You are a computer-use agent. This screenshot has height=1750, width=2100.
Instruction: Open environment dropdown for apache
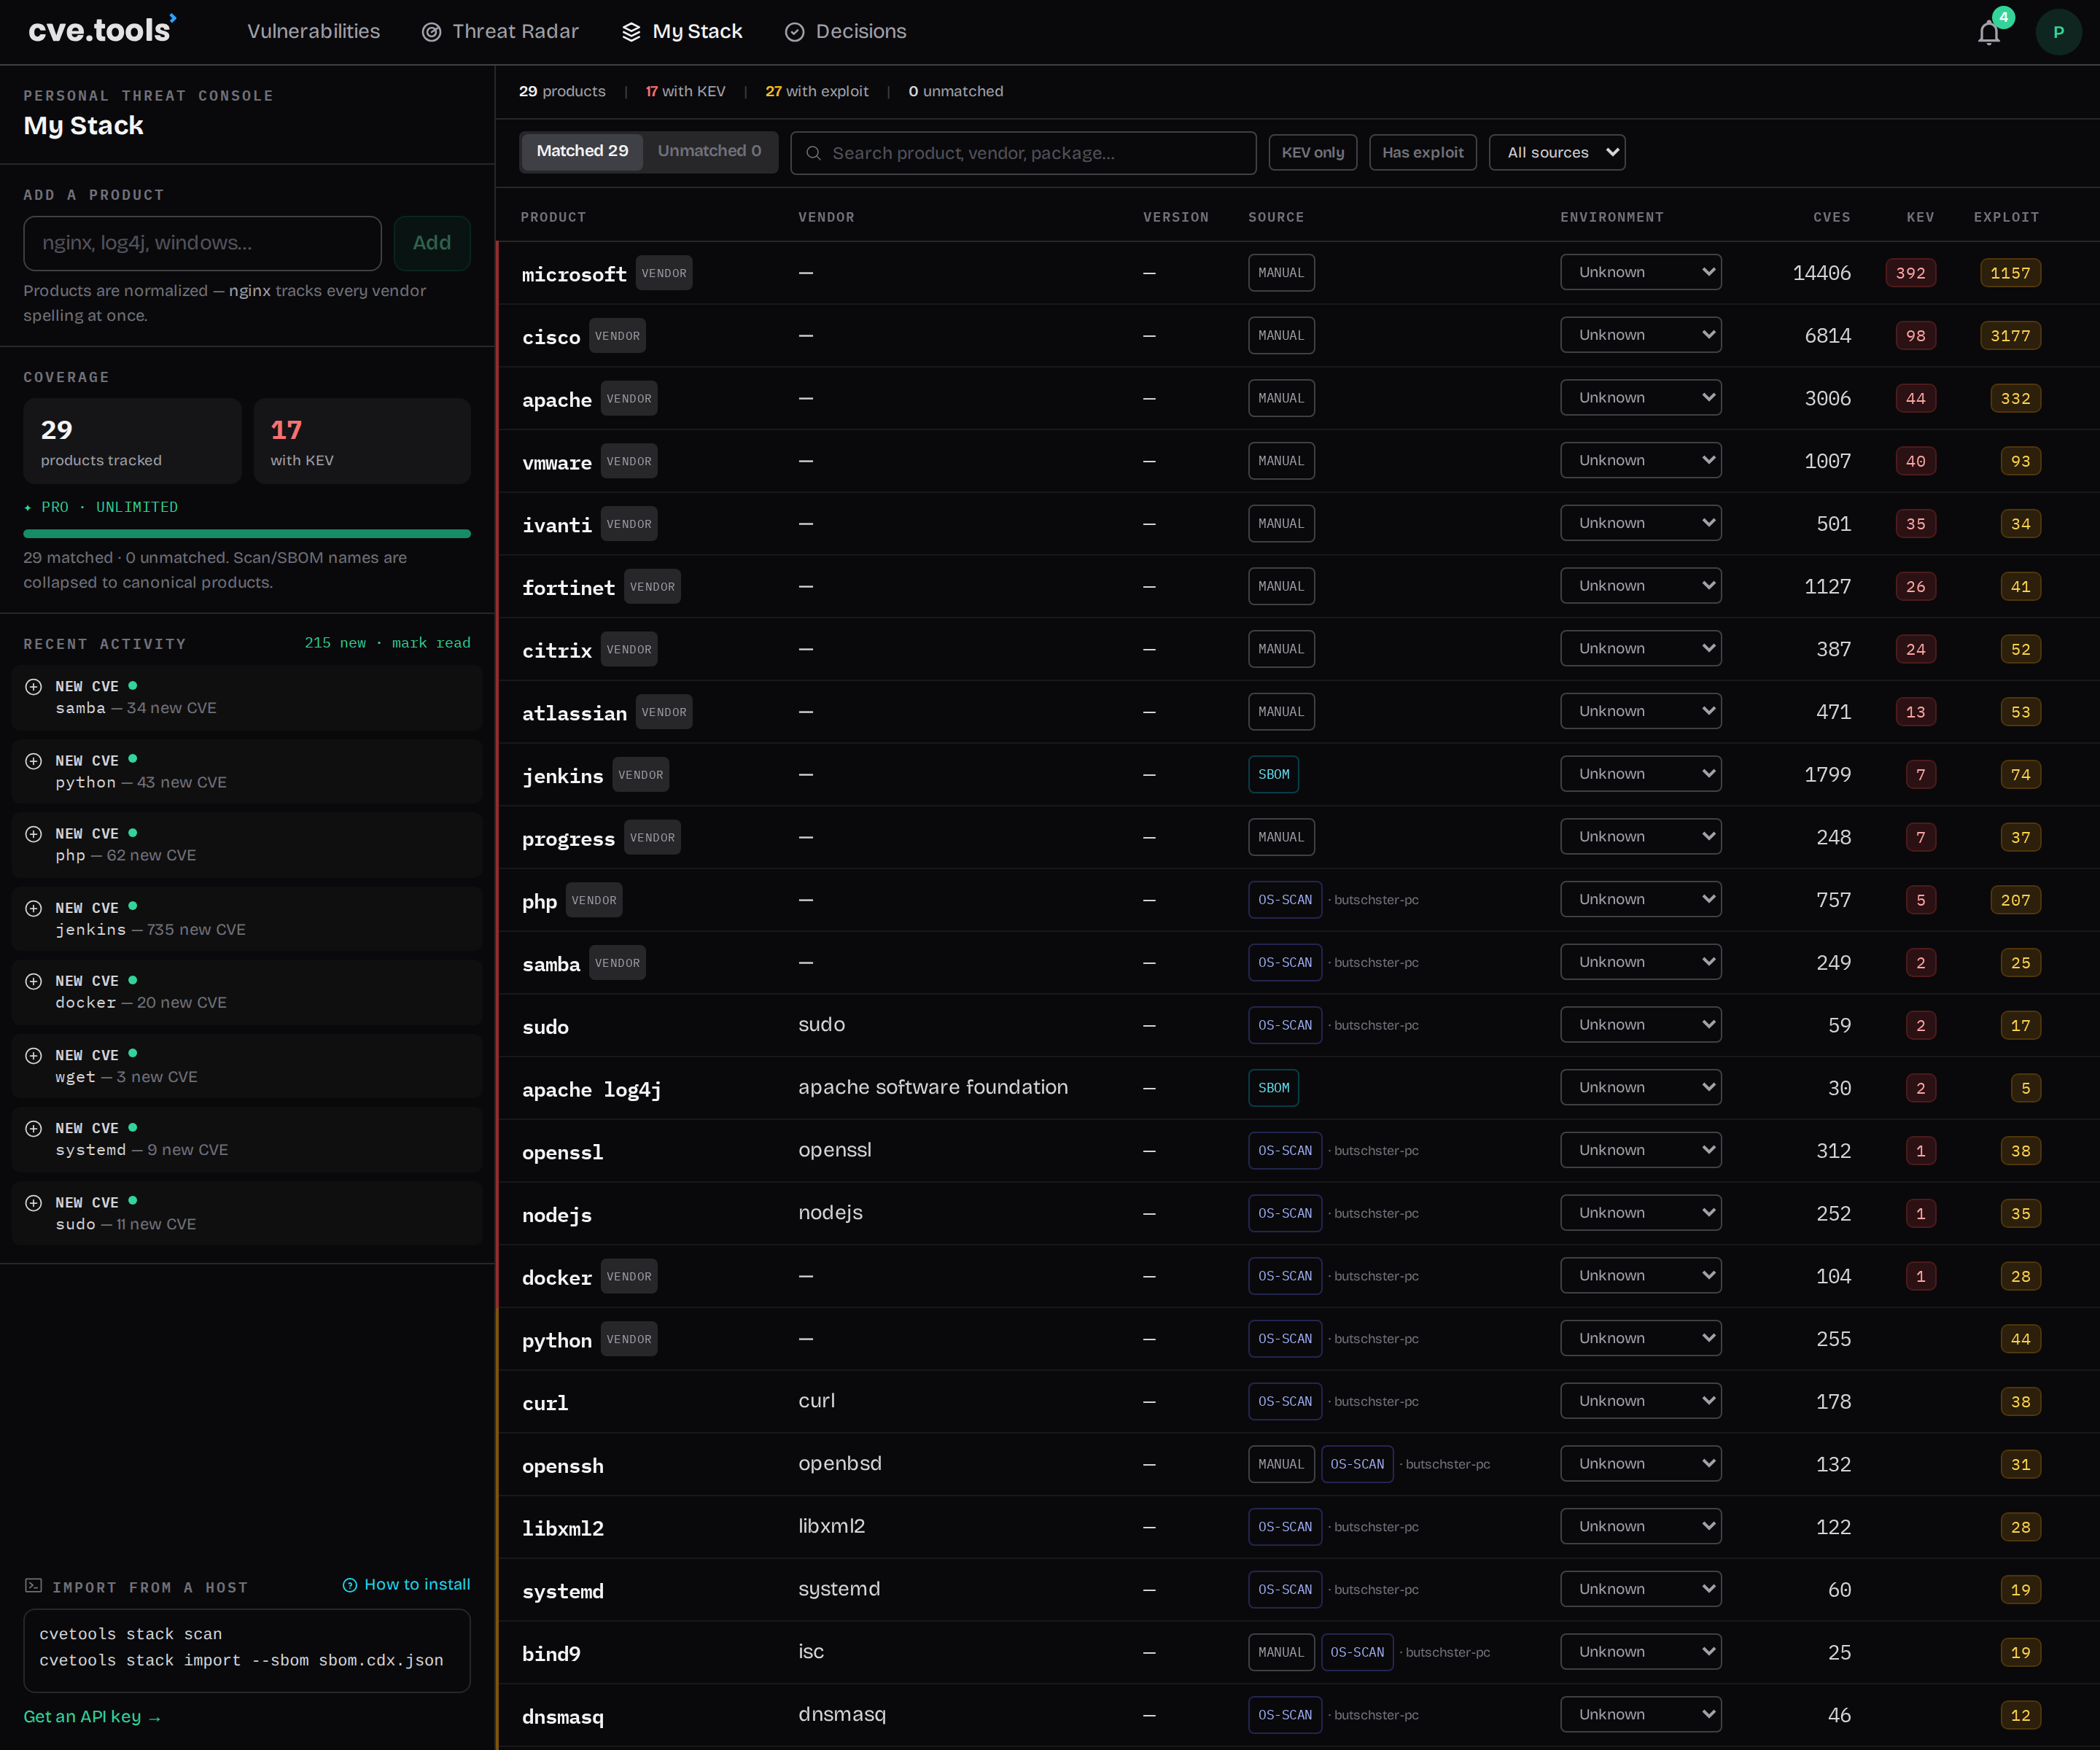(x=1640, y=398)
